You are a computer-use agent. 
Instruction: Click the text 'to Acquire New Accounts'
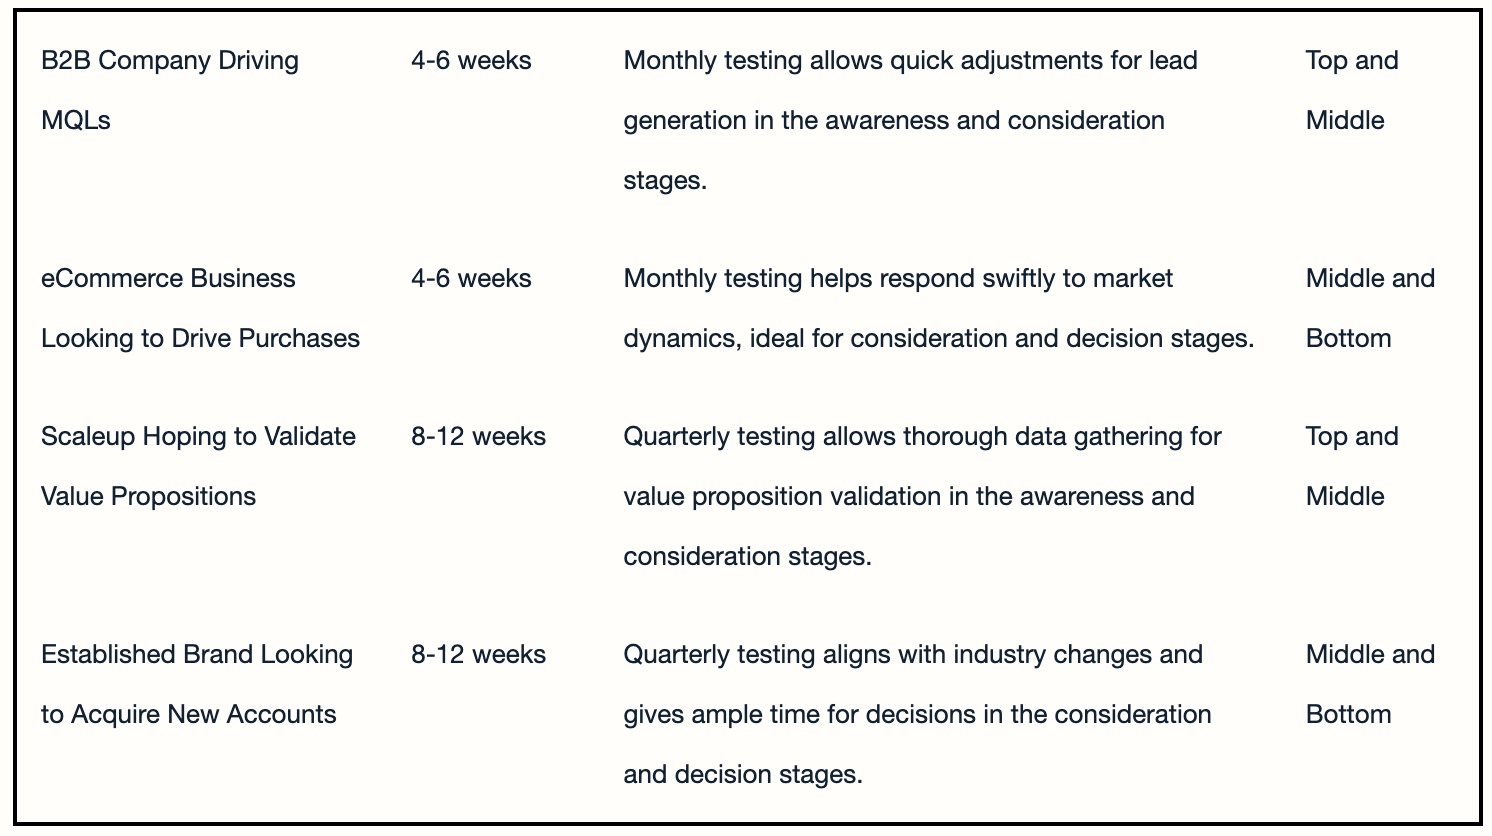click(x=188, y=715)
